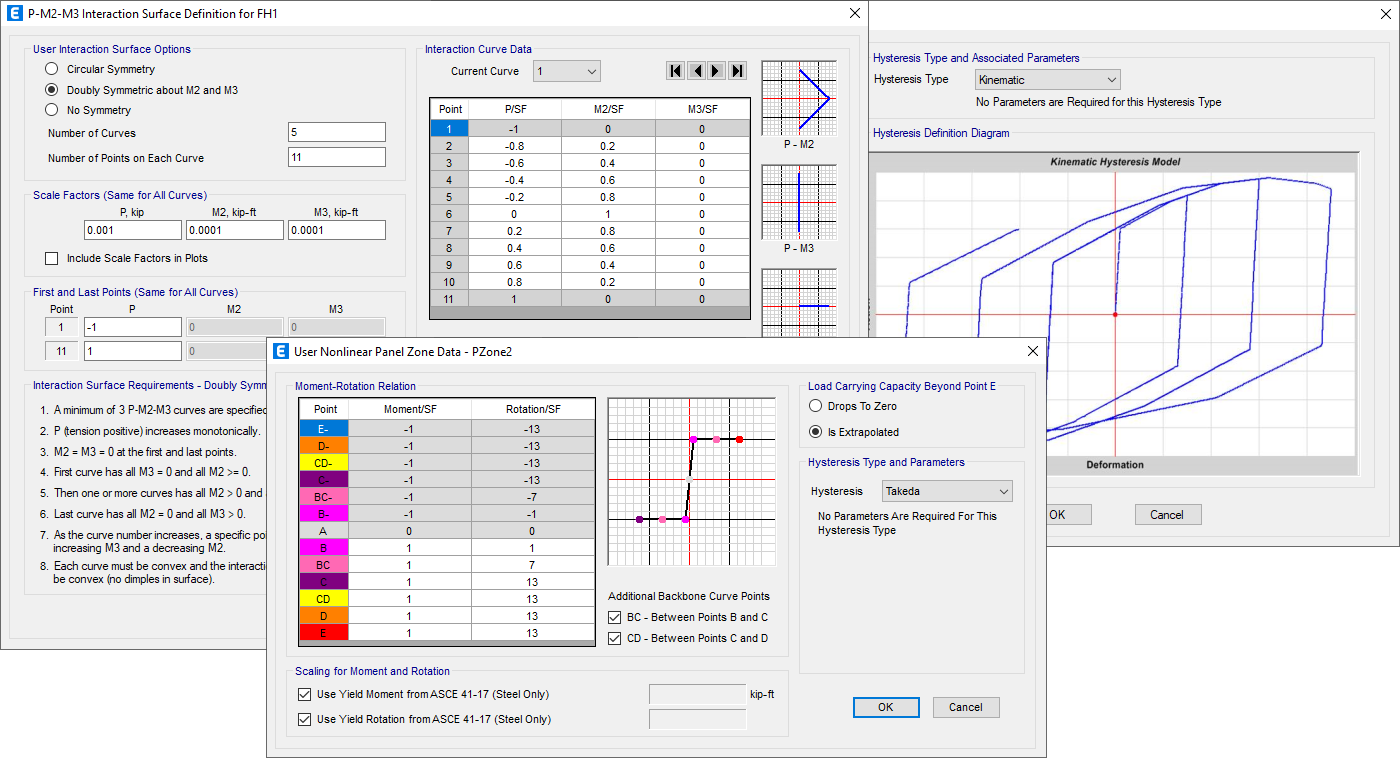The width and height of the screenshot is (1400, 758).
Task: Click the ETABS icon on the PZone2 dialog
Action: tap(281, 350)
